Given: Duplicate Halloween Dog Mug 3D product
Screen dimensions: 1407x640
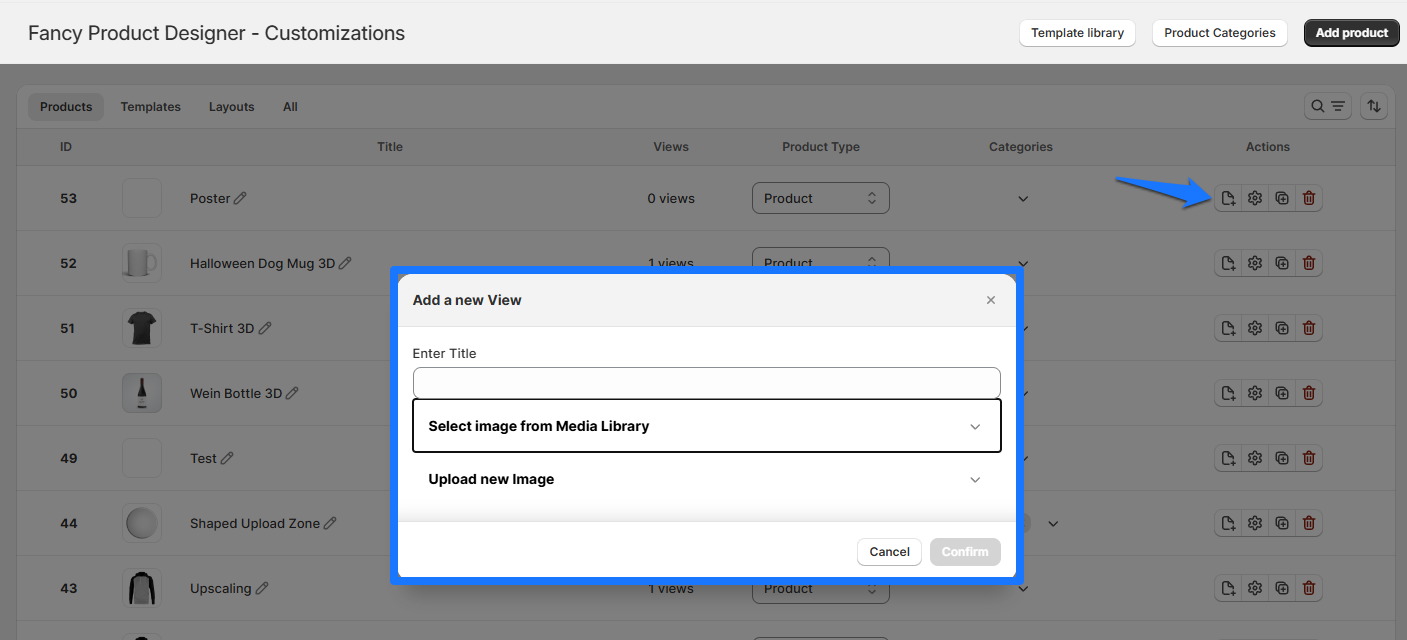Looking at the screenshot, I should point(1282,263).
